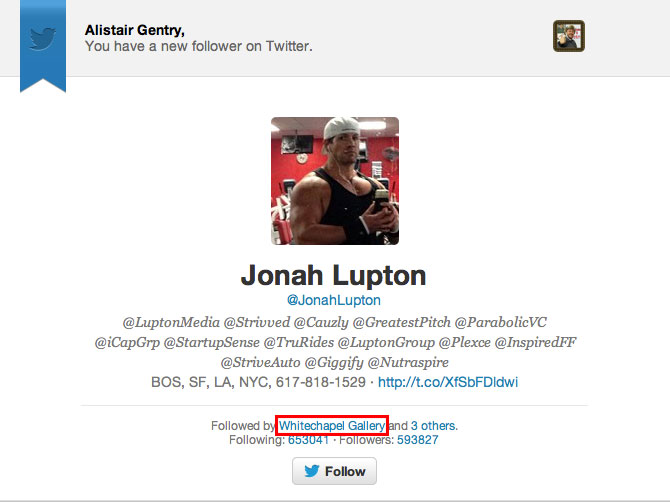
Task: Open the @StriveAuto mention
Action: [x=261, y=362]
